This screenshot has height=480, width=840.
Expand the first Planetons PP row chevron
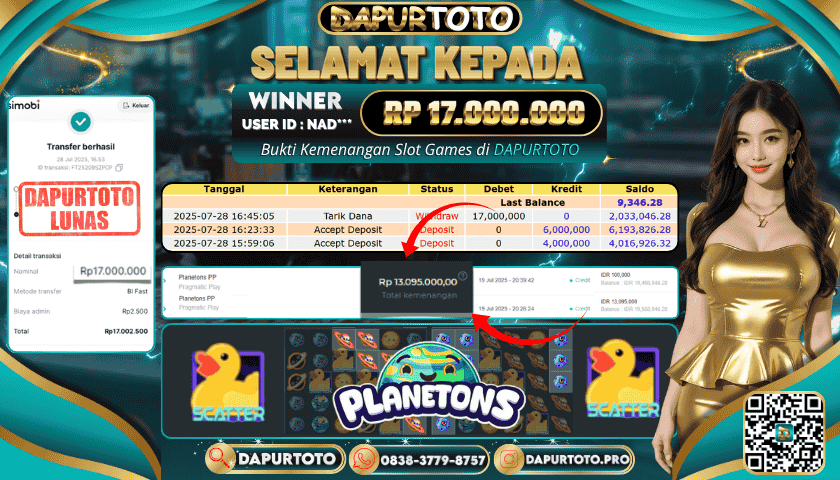(x=166, y=279)
